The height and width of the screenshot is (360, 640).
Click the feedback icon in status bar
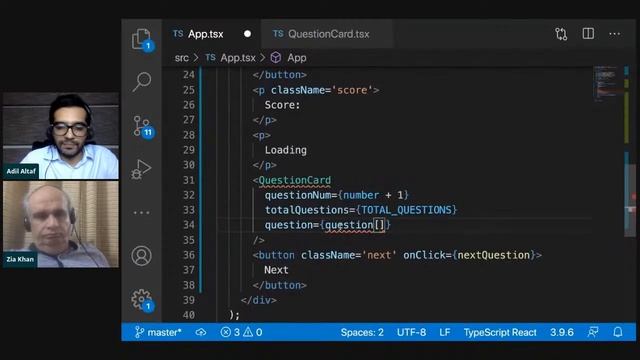tap(593, 332)
